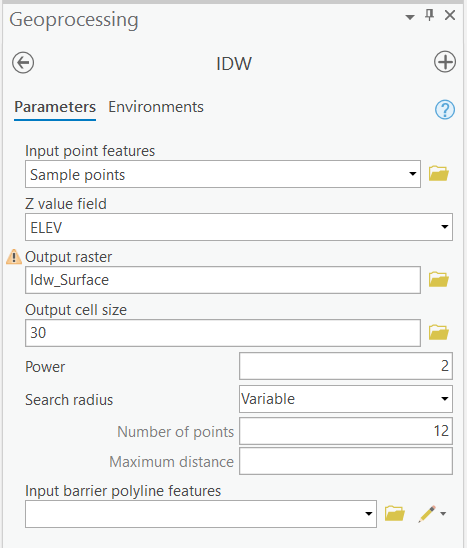Browse for input point features folder icon
This screenshot has height=548, width=467.
(x=439, y=174)
